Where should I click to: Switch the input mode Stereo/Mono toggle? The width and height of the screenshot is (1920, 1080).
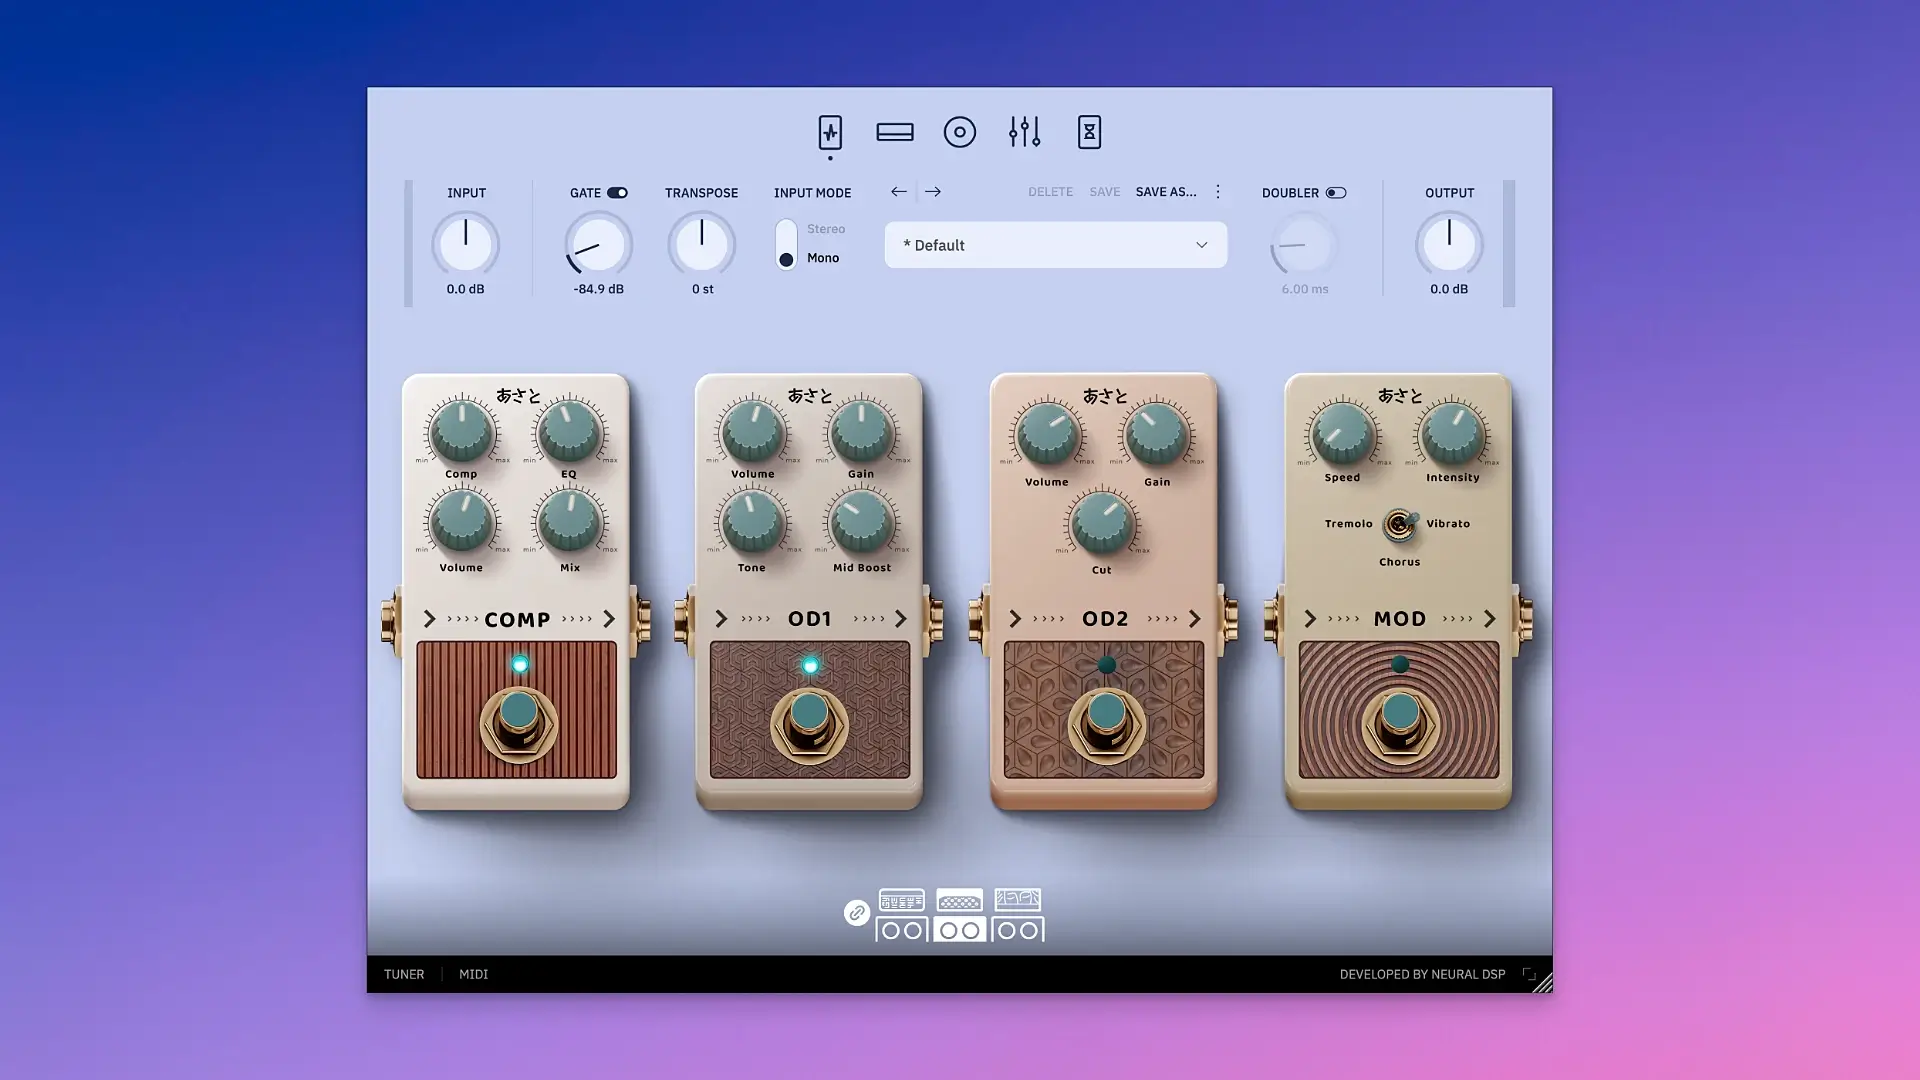click(786, 245)
